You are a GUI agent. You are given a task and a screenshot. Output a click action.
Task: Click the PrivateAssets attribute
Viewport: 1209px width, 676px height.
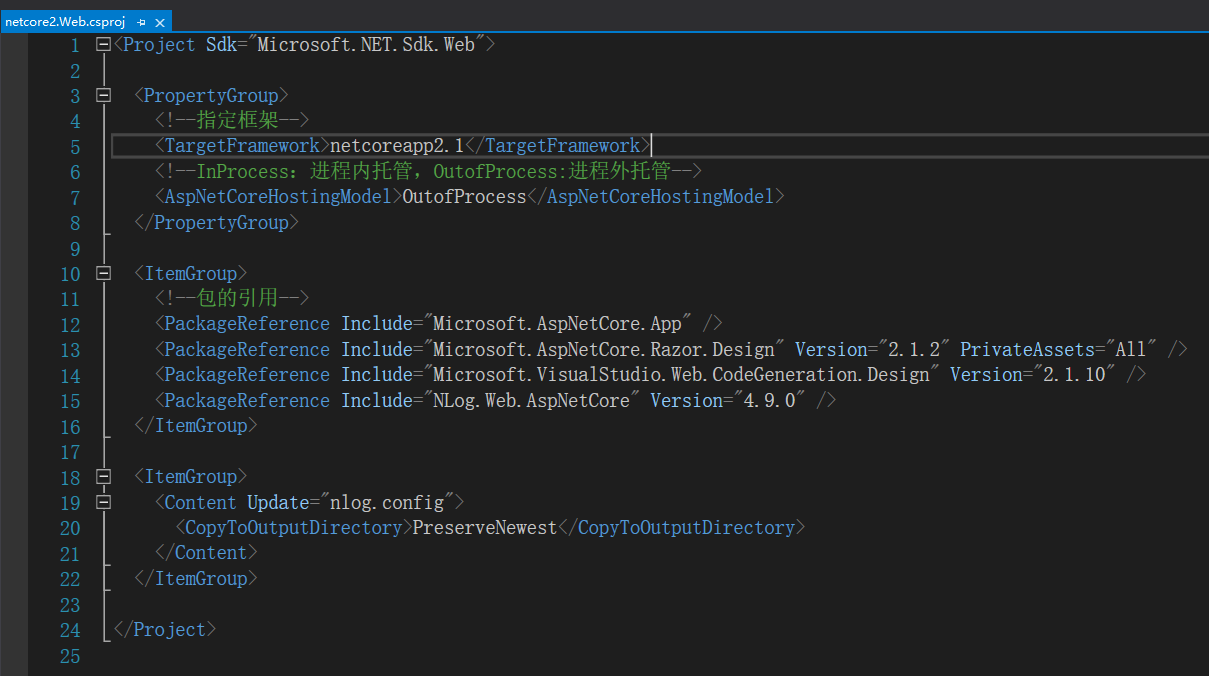click(x=1027, y=350)
